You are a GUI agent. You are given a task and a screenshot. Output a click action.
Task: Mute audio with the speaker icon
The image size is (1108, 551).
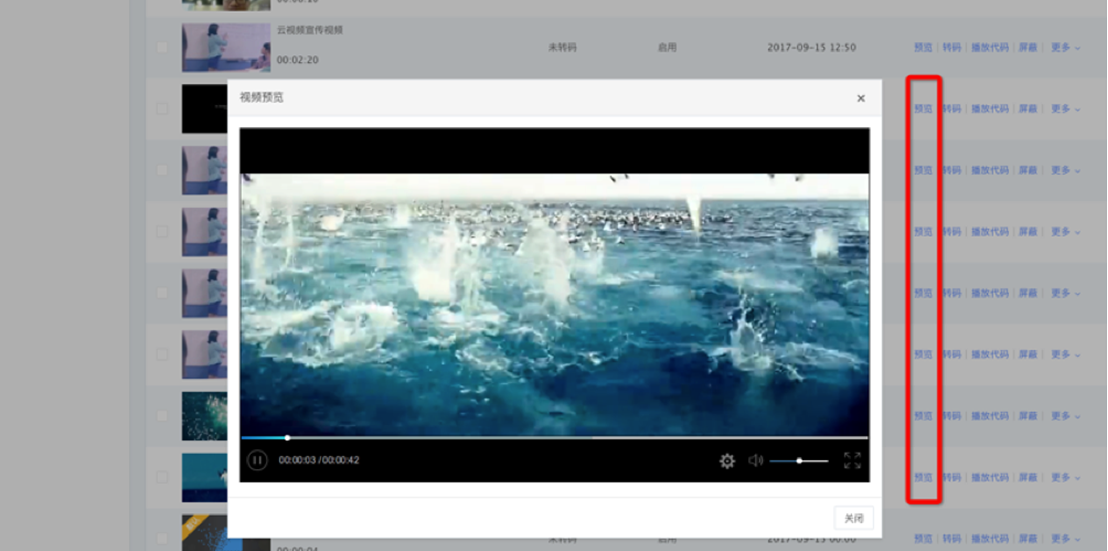coord(755,461)
